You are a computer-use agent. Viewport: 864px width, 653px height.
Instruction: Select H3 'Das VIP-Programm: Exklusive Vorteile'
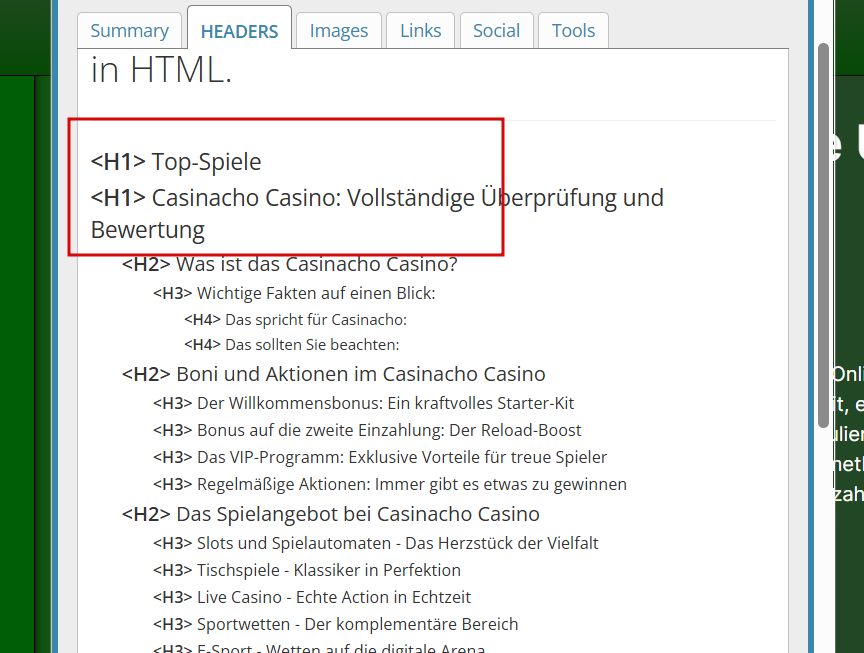pyautogui.click(x=380, y=457)
